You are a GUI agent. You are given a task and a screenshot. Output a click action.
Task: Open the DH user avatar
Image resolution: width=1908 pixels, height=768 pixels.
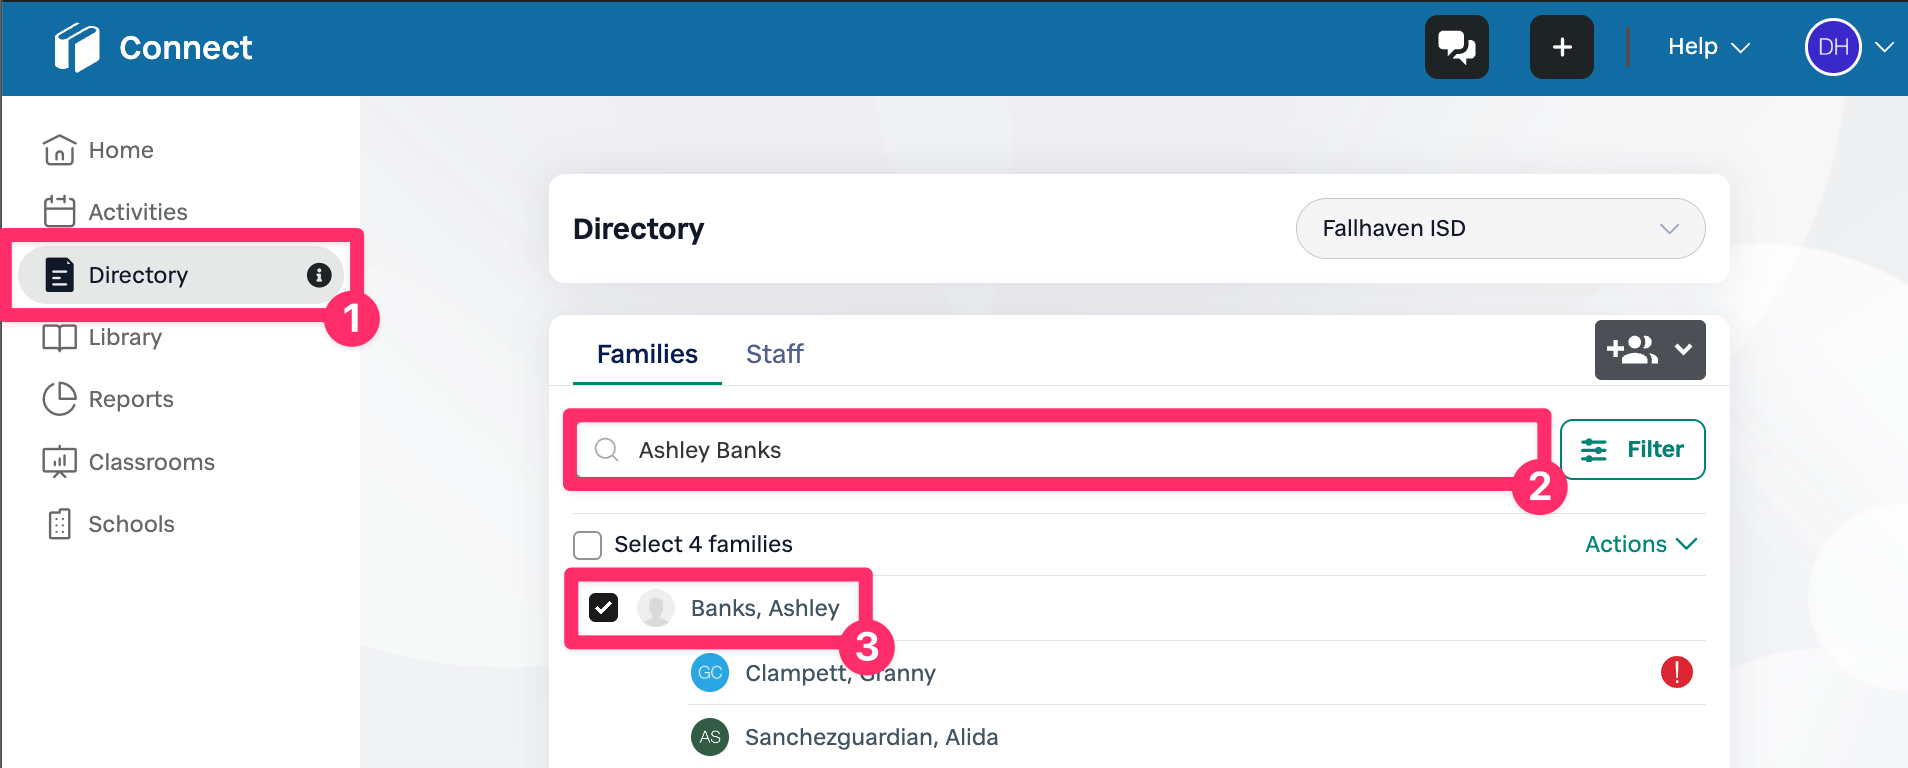[1832, 47]
